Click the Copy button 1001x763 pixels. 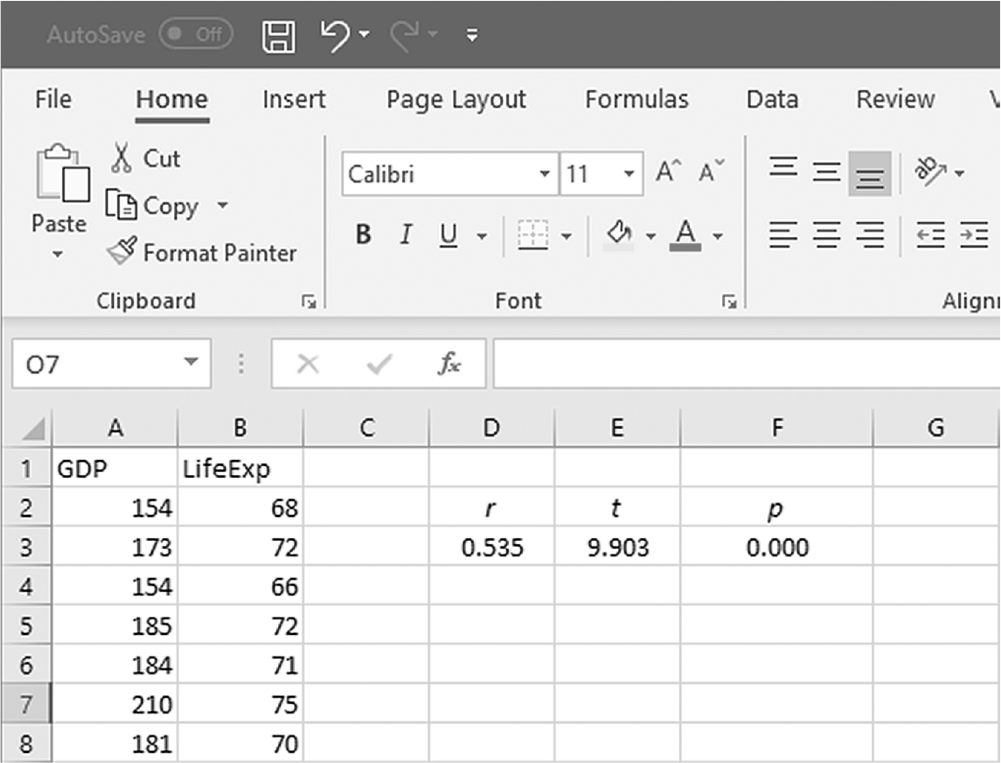[x=152, y=206]
